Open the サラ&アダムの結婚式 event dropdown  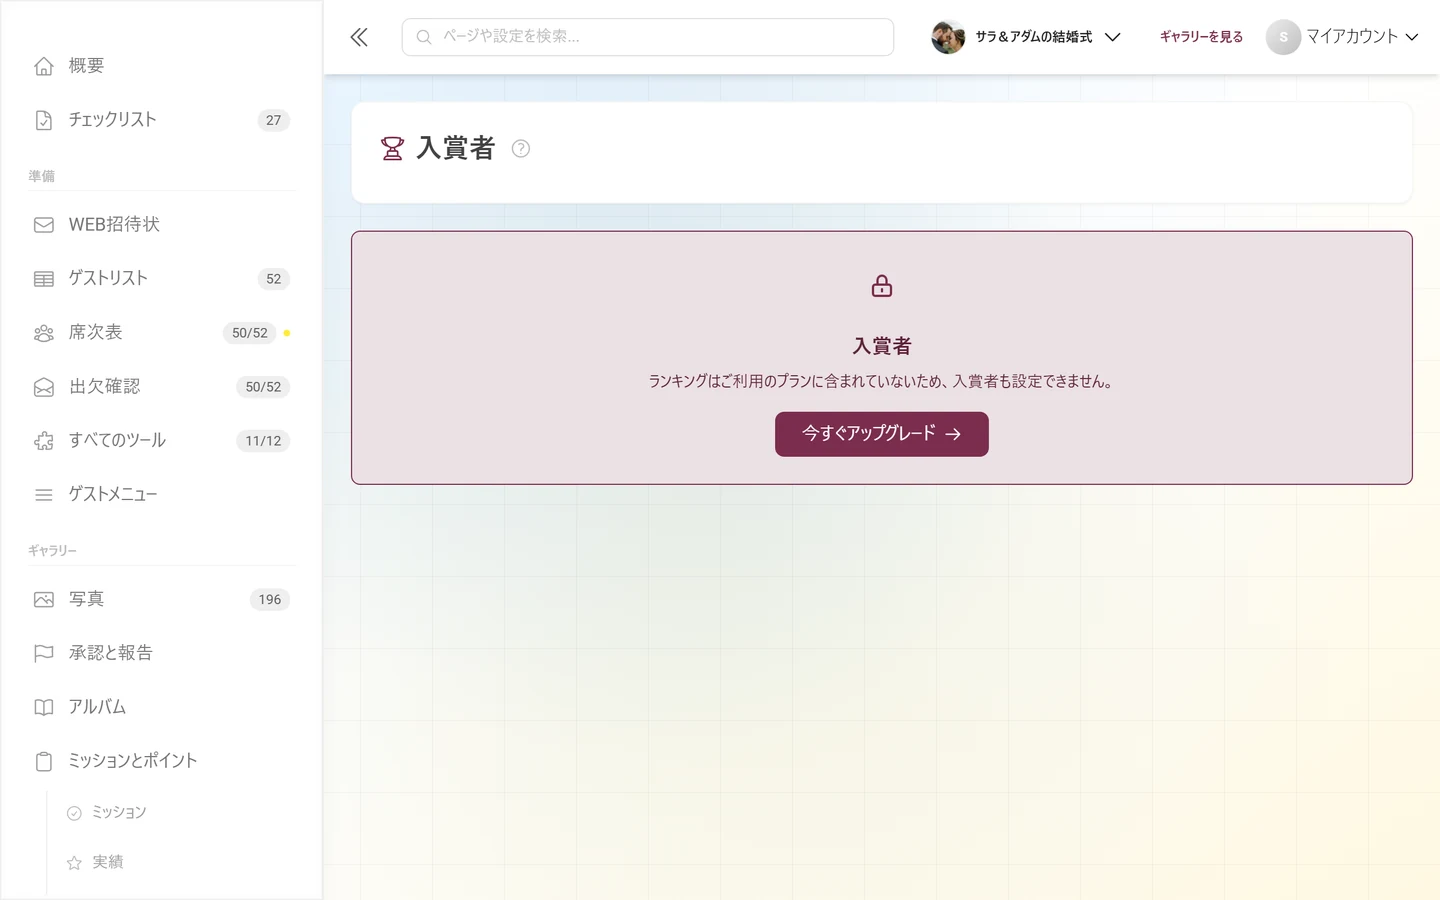pos(1026,37)
